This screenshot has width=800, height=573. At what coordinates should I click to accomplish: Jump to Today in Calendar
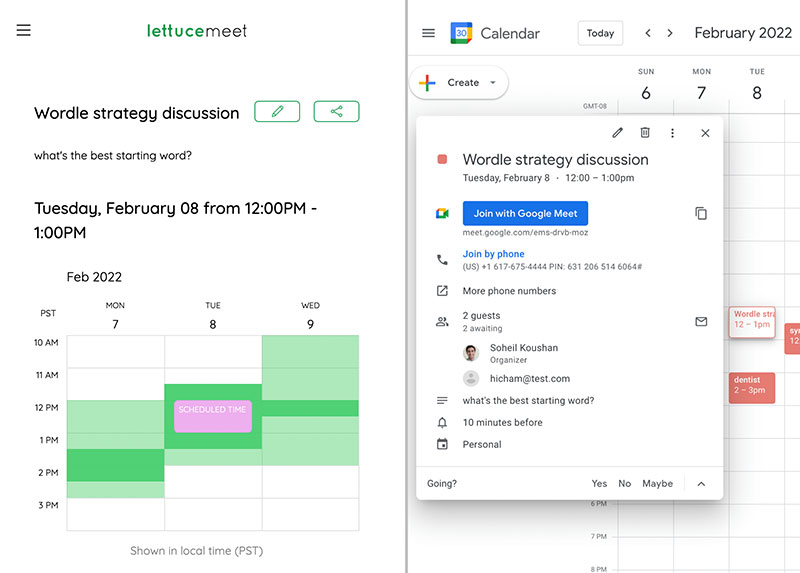(x=600, y=33)
